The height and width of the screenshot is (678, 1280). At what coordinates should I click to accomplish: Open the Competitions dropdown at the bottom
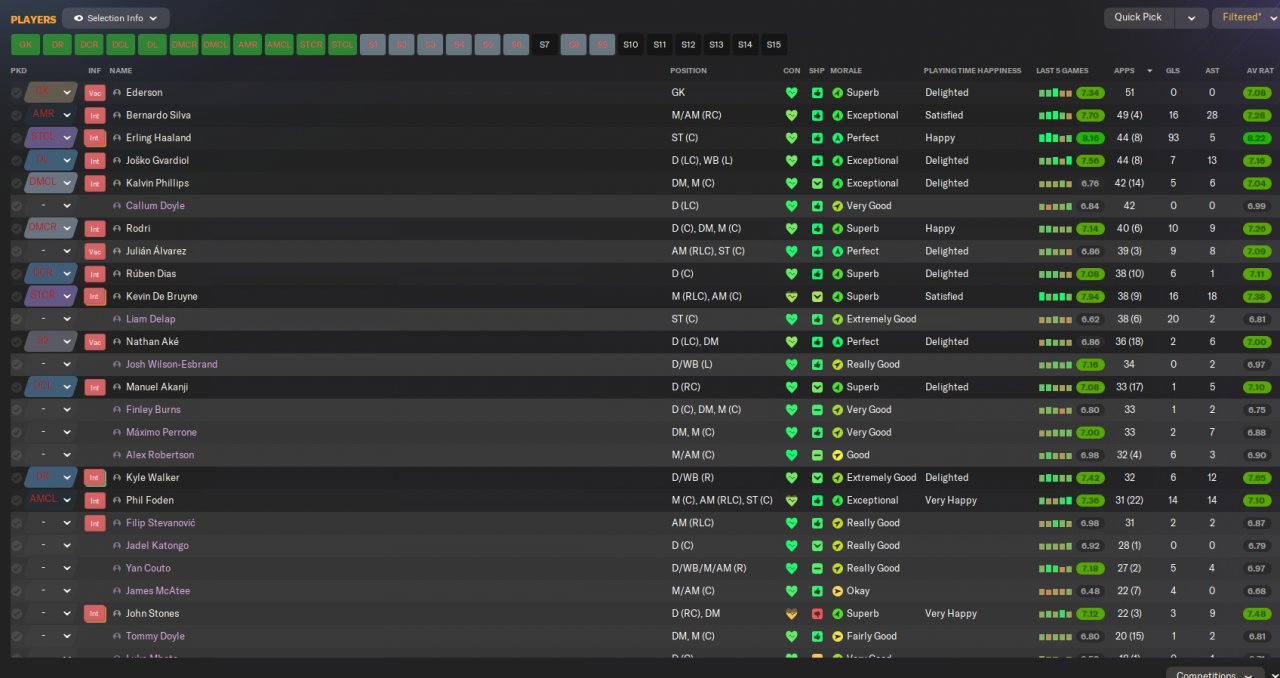tap(1216, 674)
